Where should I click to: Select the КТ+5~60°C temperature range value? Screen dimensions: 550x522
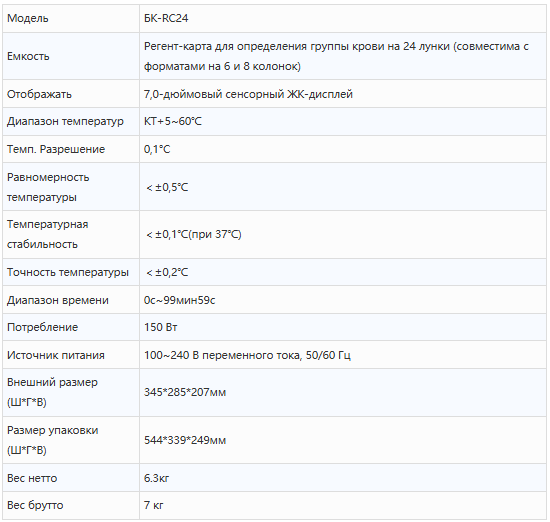[x=173, y=121]
